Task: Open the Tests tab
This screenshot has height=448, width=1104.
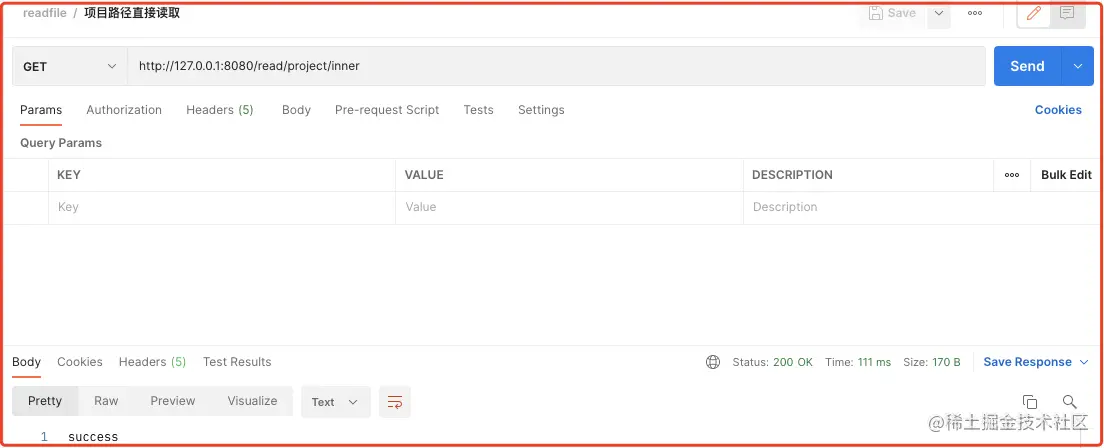Action: click(x=479, y=110)
